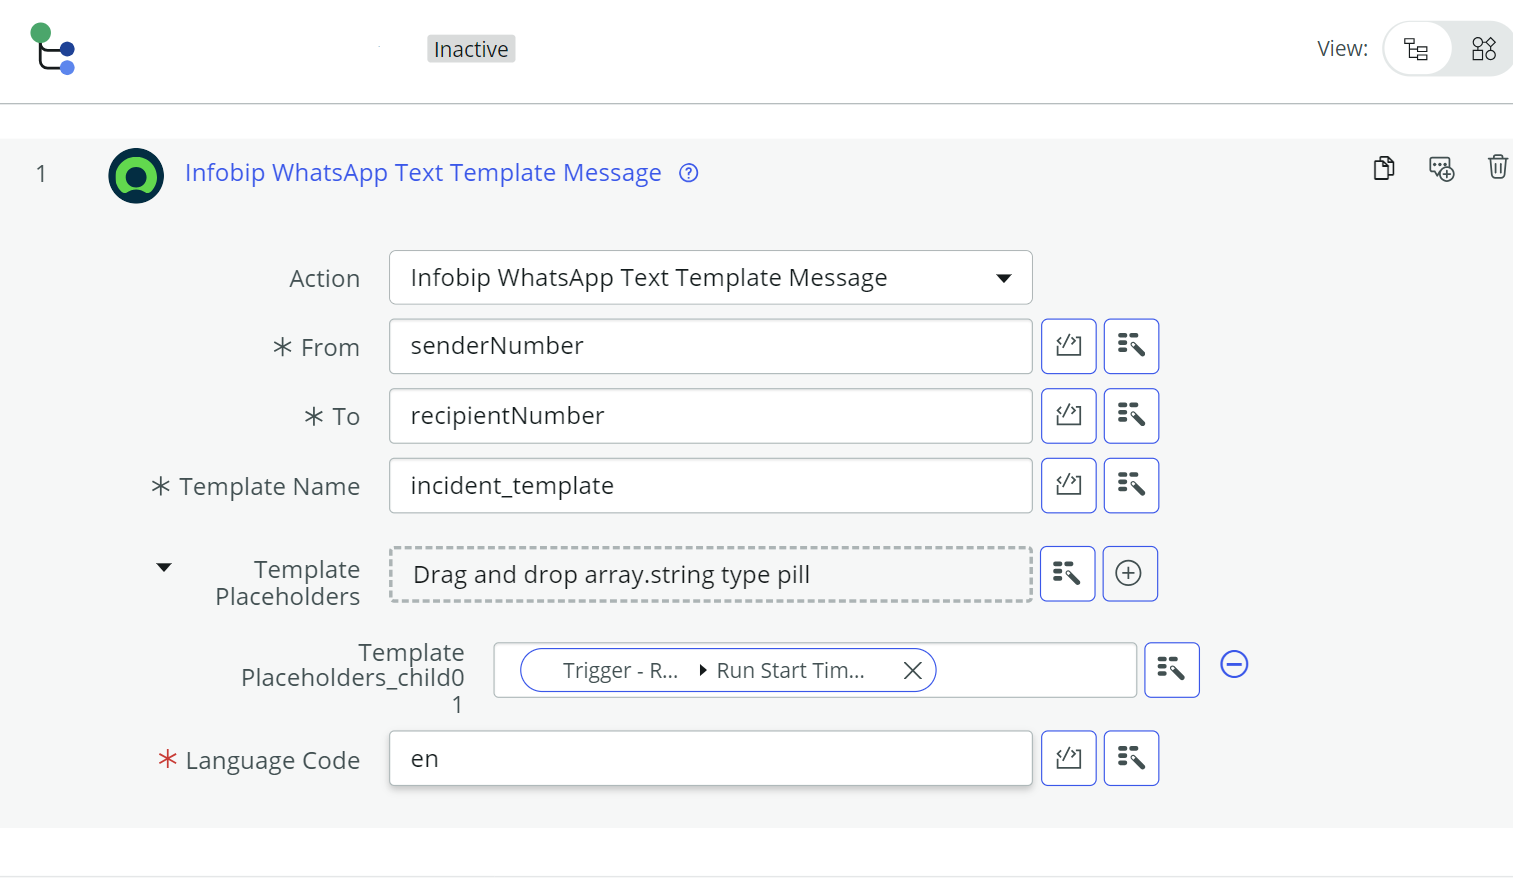Toggle script for Template Name field
Viewport: 1513px width, 878px height.
[x=1069, y=486]
